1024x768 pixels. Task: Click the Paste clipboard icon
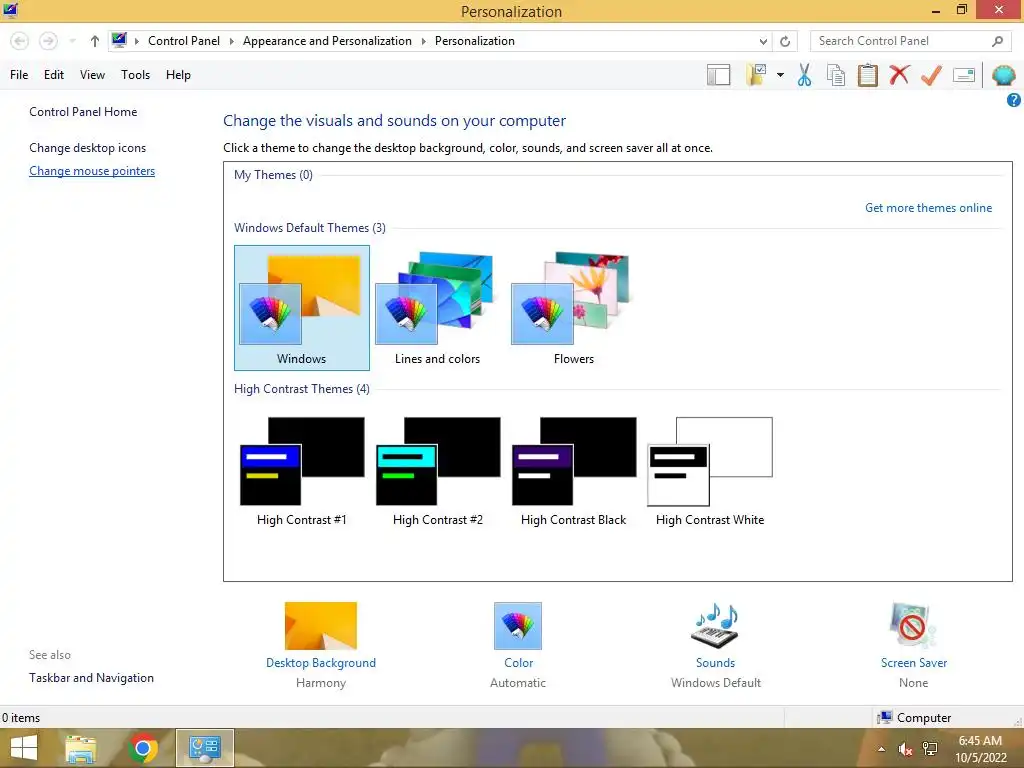tap(867, 75)
